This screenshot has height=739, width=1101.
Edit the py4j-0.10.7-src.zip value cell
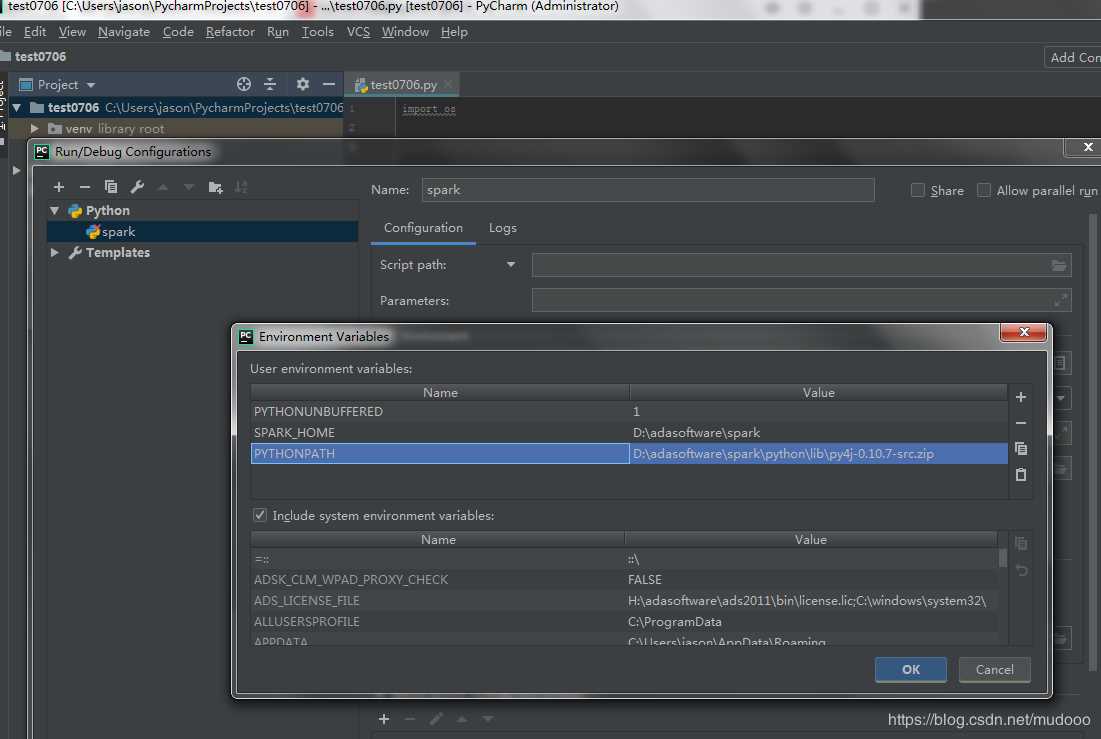point(818,453)
